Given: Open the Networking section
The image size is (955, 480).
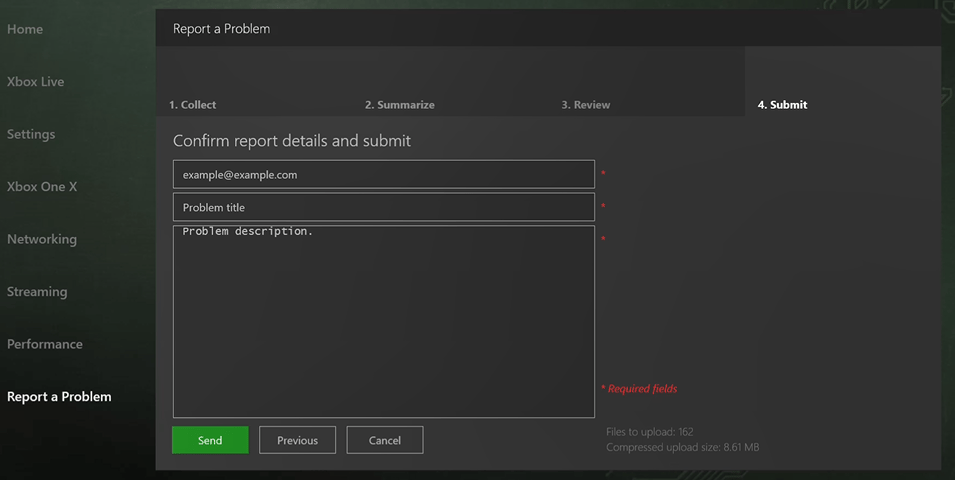Looking at the screenshot, I should click(42, 239).
